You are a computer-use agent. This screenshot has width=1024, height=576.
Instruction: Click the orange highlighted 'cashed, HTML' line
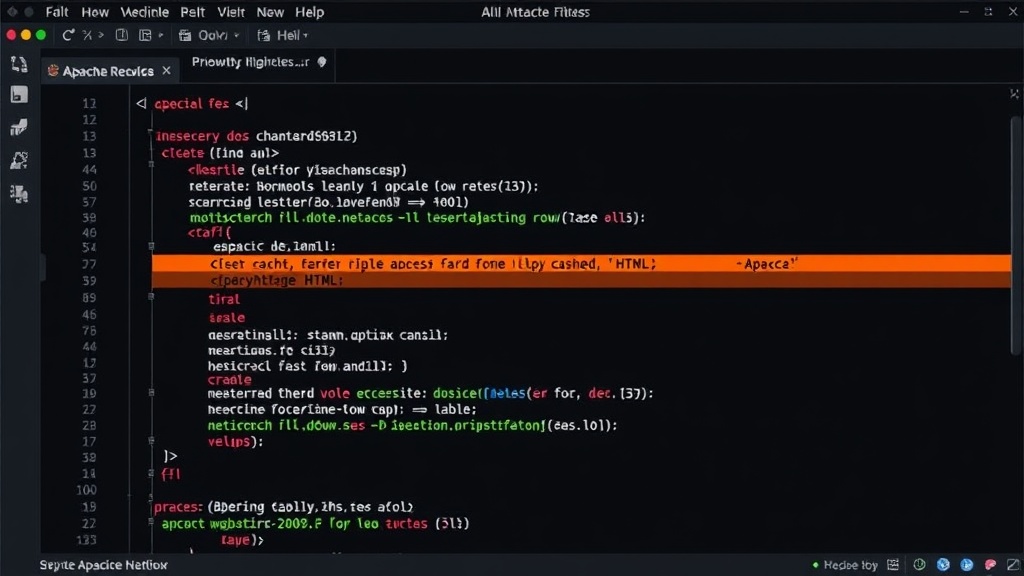click(581, 264)
